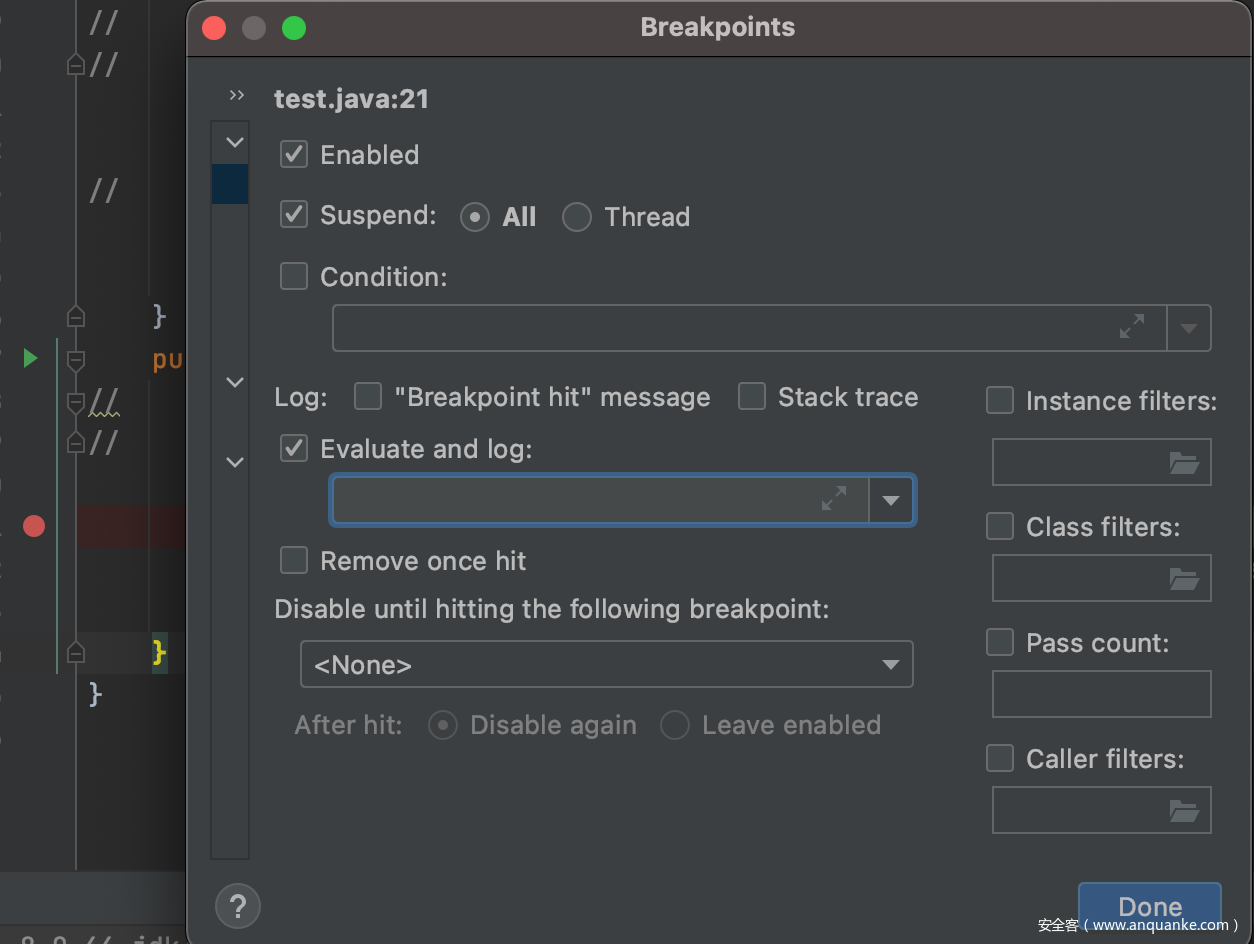Click the Done button
1254x944 pixels.
(x=1150, y=906)
